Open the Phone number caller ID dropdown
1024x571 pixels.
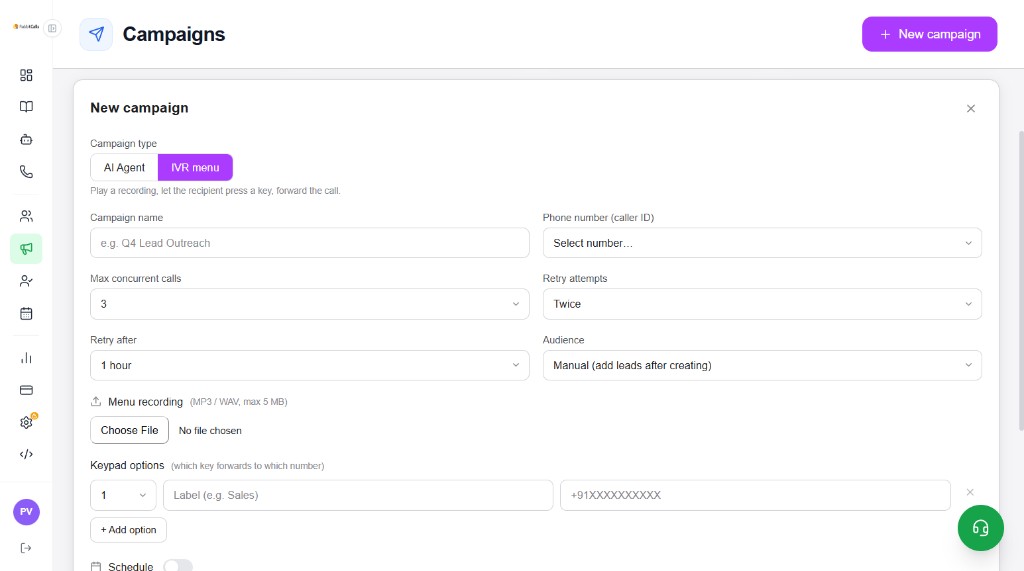point(761,243)
